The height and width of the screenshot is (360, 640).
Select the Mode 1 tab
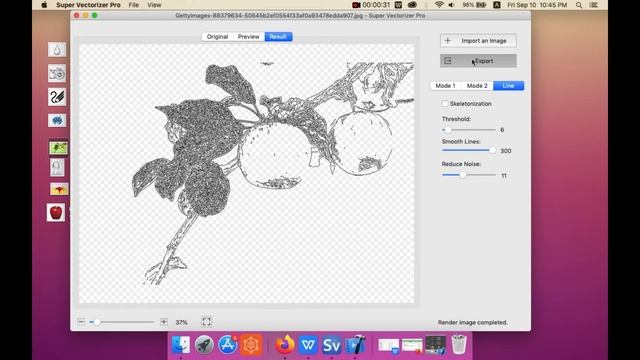click(x=445, y=86)
